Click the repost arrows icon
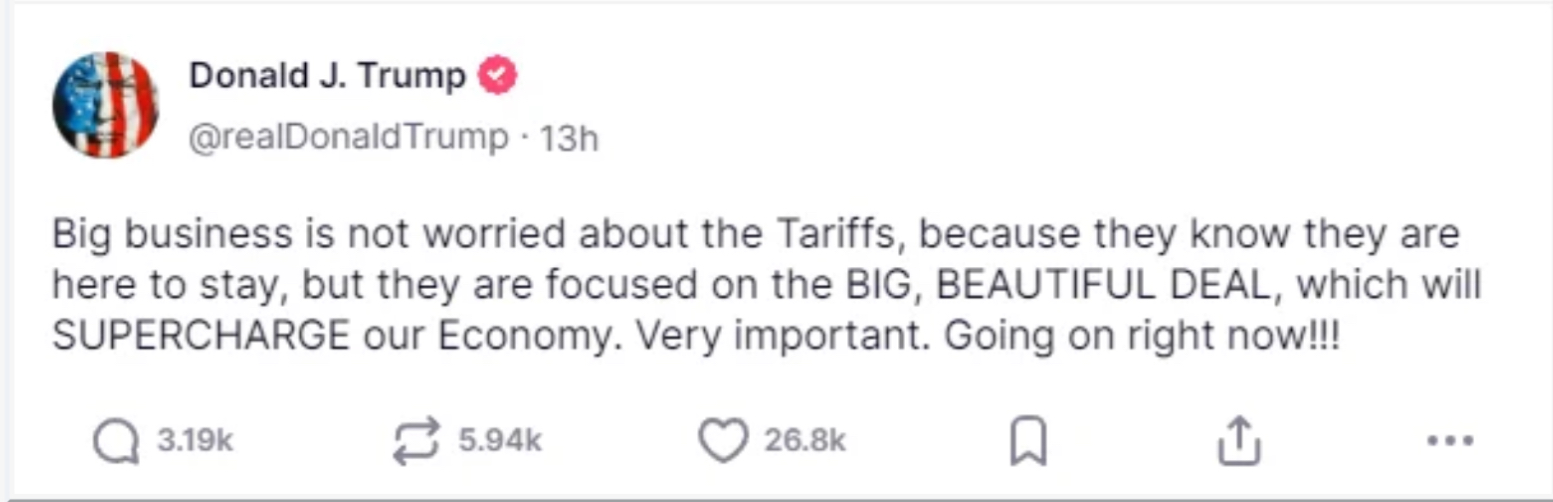1553x502 pixels. tap(416, 441)
